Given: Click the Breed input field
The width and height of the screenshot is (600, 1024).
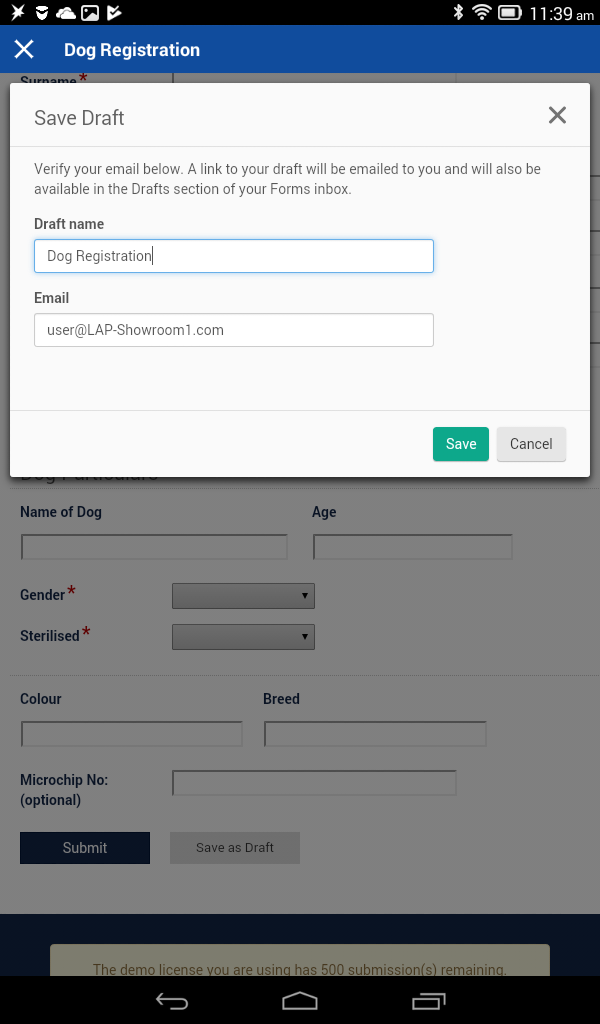Looking at the screenshot, I should (x=375, y=734).
